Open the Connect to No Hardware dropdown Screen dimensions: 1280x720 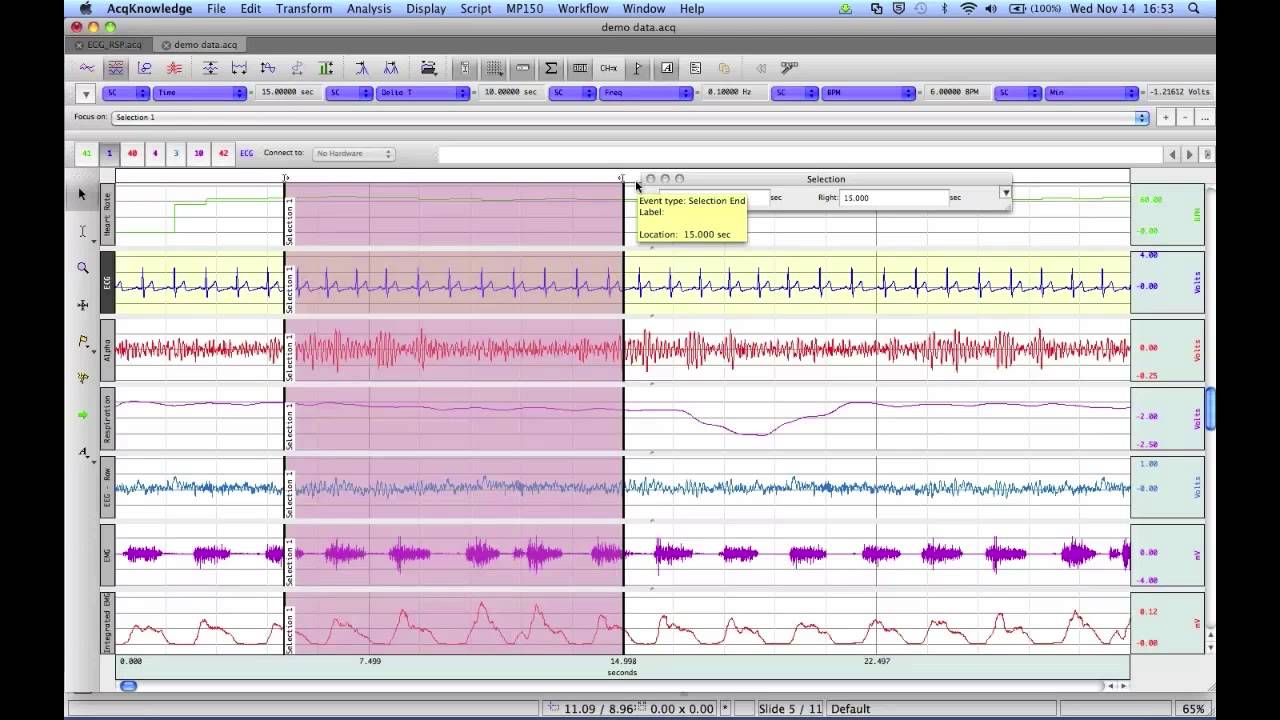click(x=353, y=154)
